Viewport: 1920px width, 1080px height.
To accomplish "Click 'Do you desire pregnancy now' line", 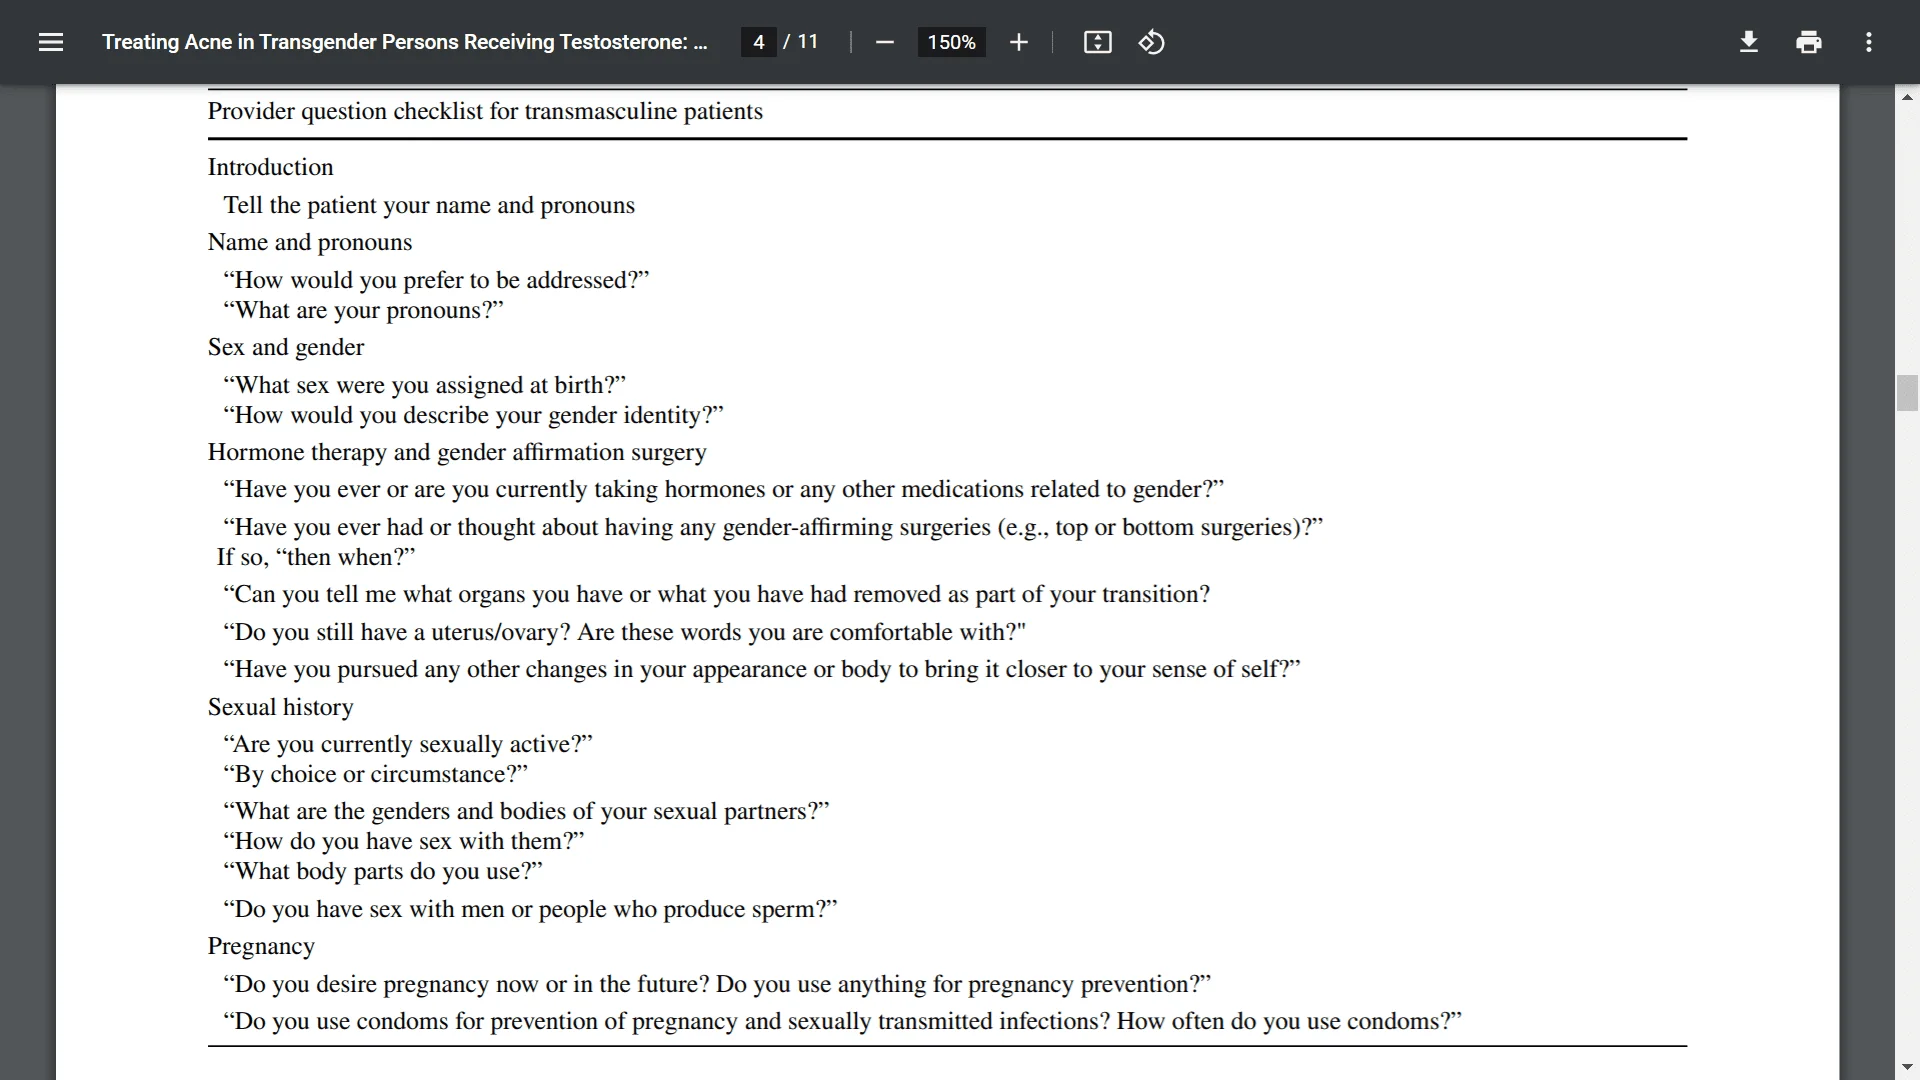I will click(717, 984).
